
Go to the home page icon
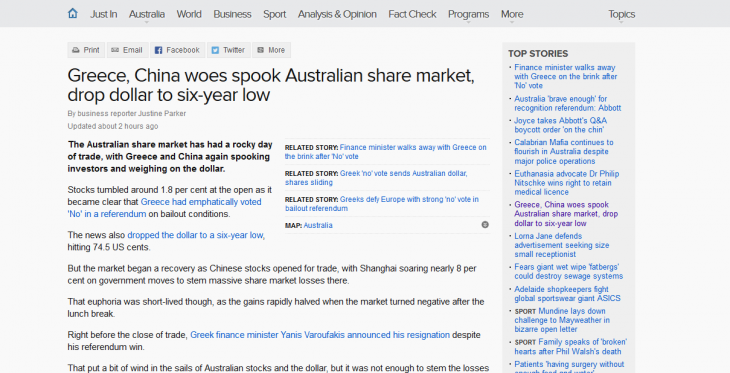(73, 13)
